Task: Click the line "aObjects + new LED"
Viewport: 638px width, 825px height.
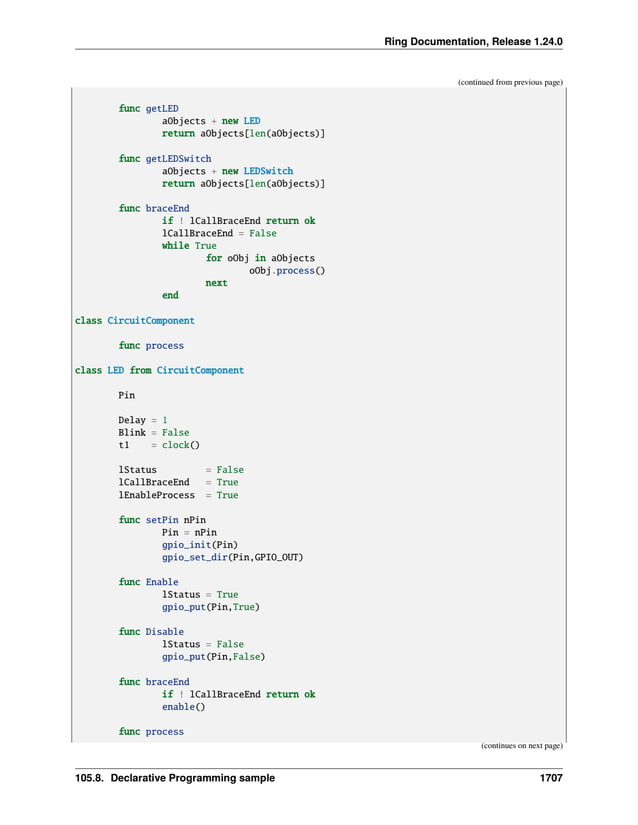Action: coord(211,121)
